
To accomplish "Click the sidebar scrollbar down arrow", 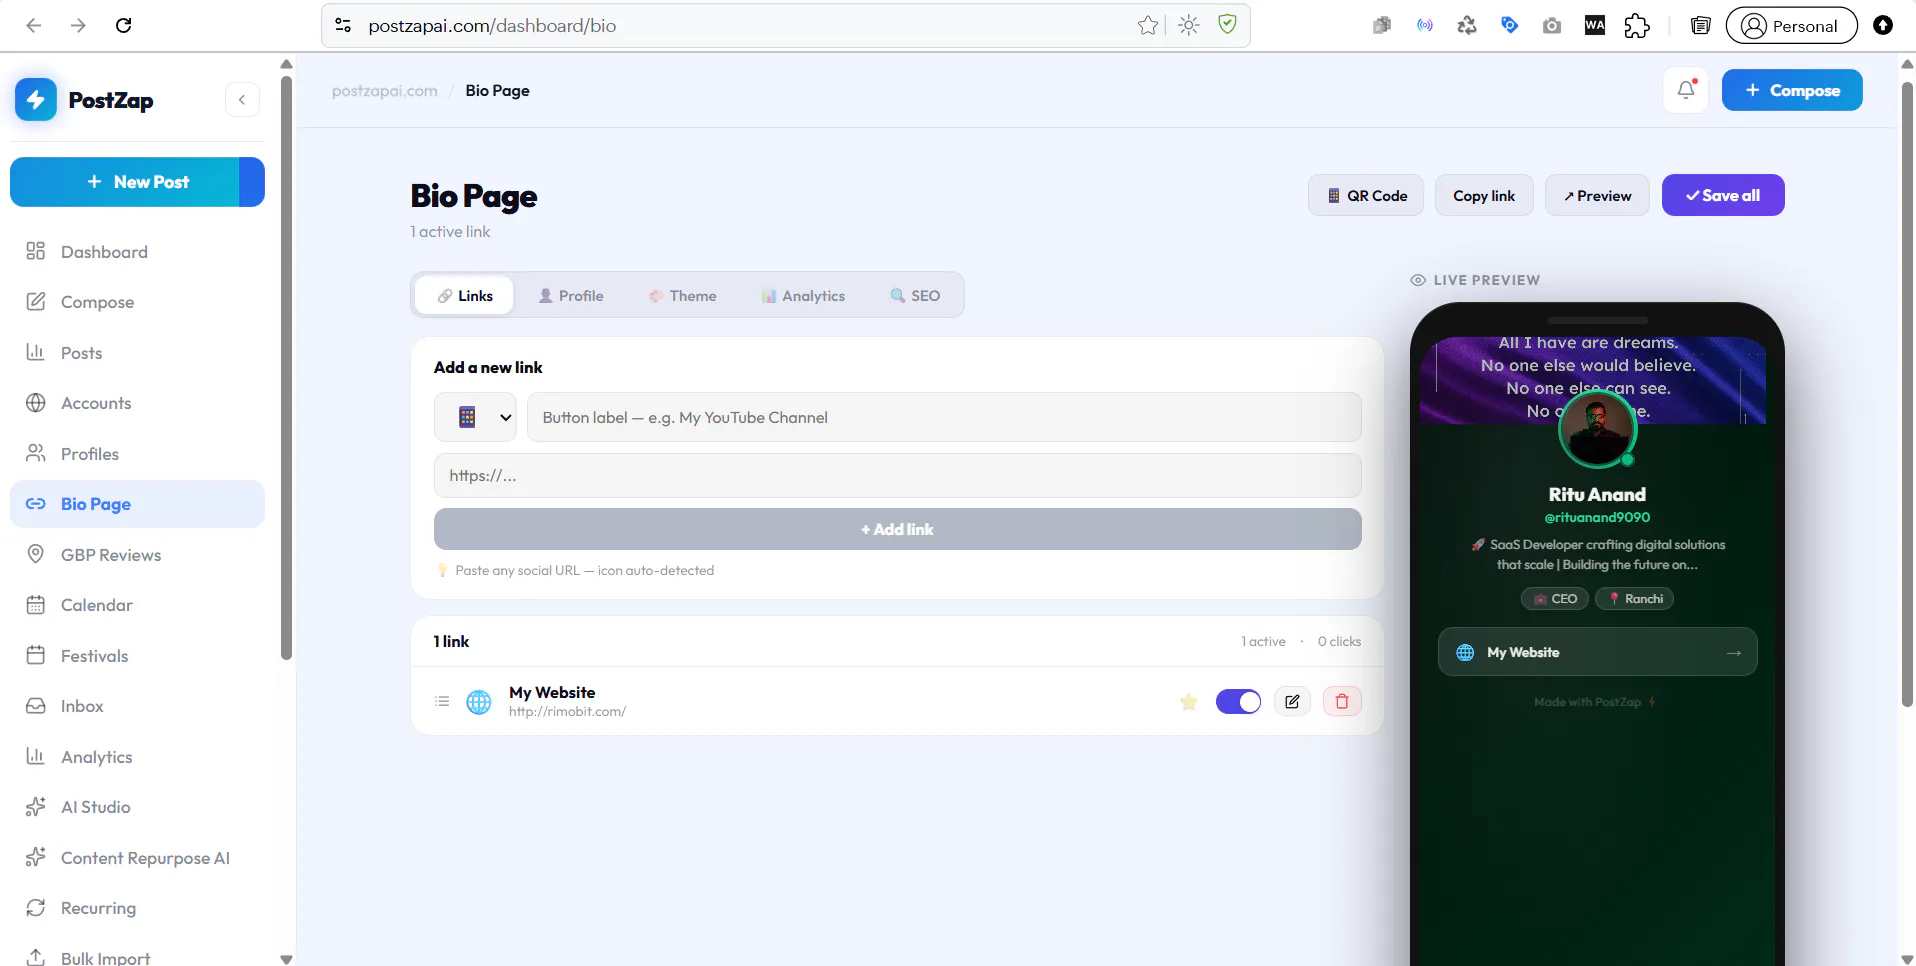I will pos(286,959).
